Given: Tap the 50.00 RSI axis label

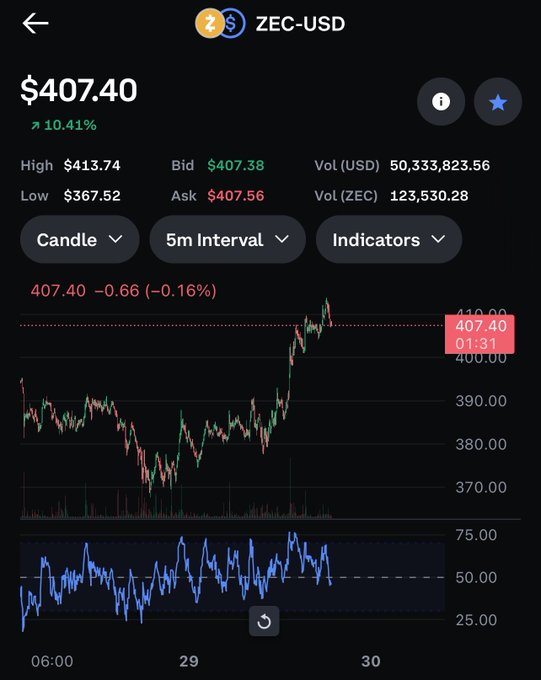Looking at the screenshot, I should (476, 577).
